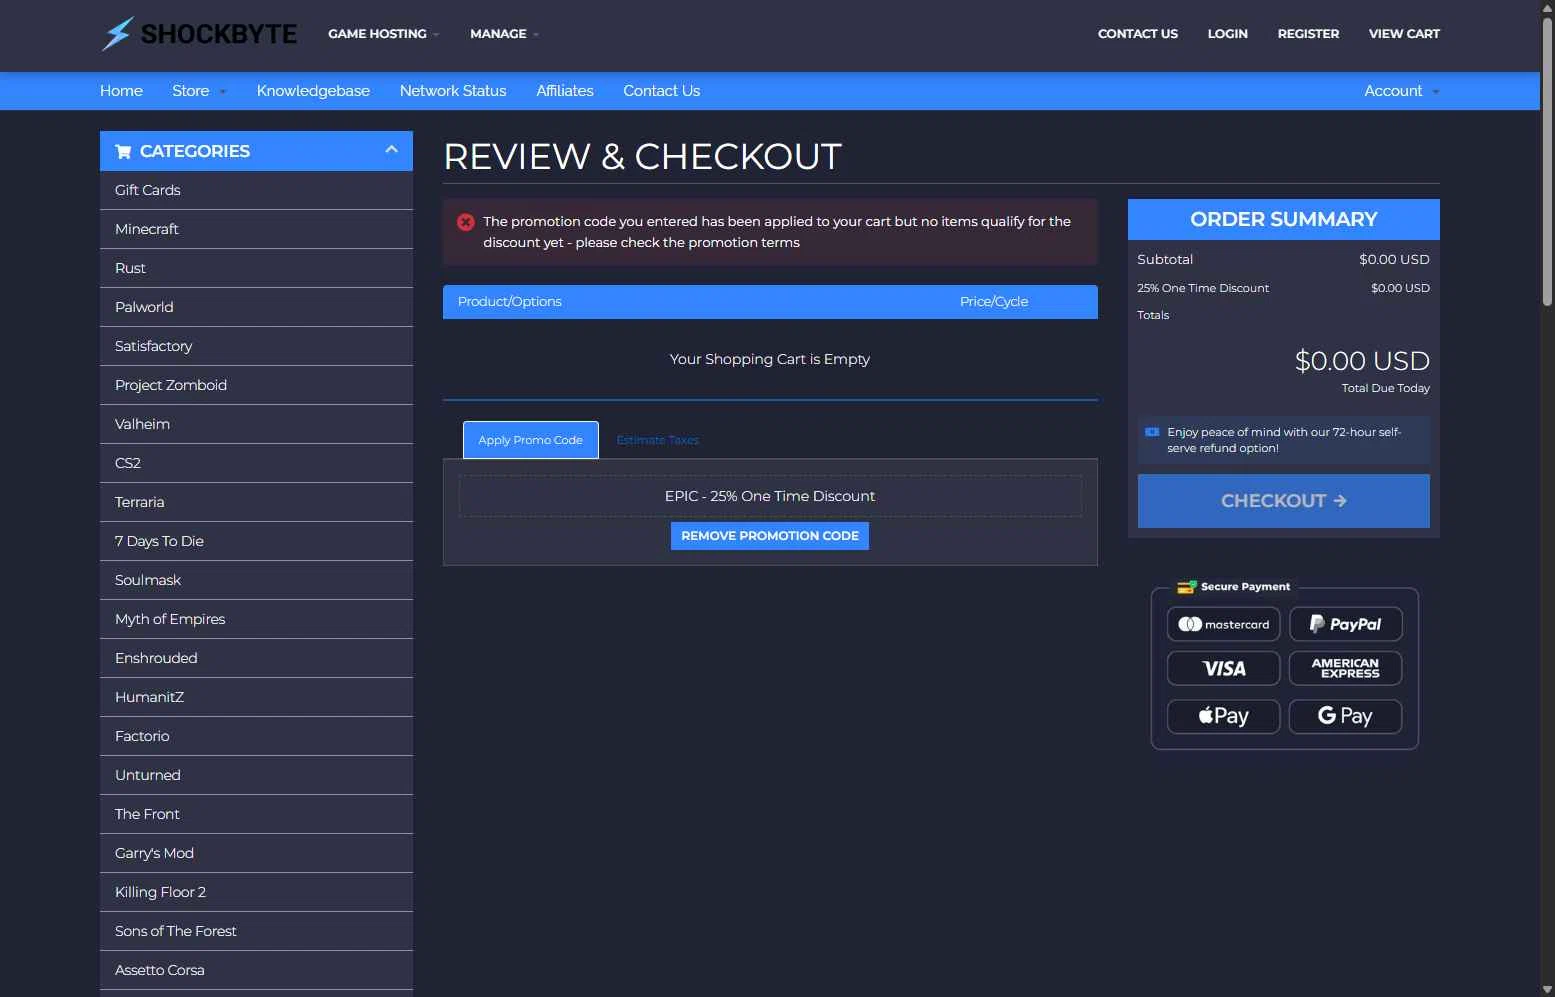1555x997 pixels.
Task: Select The Front category
Action: click(x=256, y=814)
